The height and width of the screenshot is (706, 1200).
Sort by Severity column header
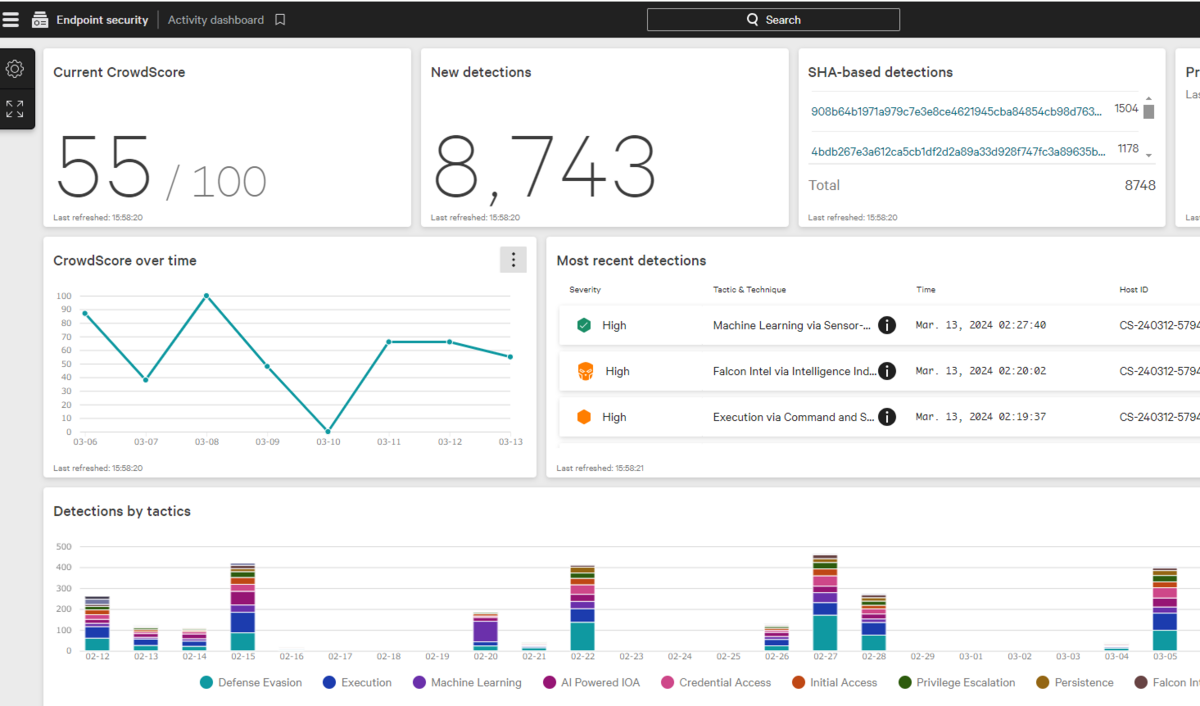point(585,290)
